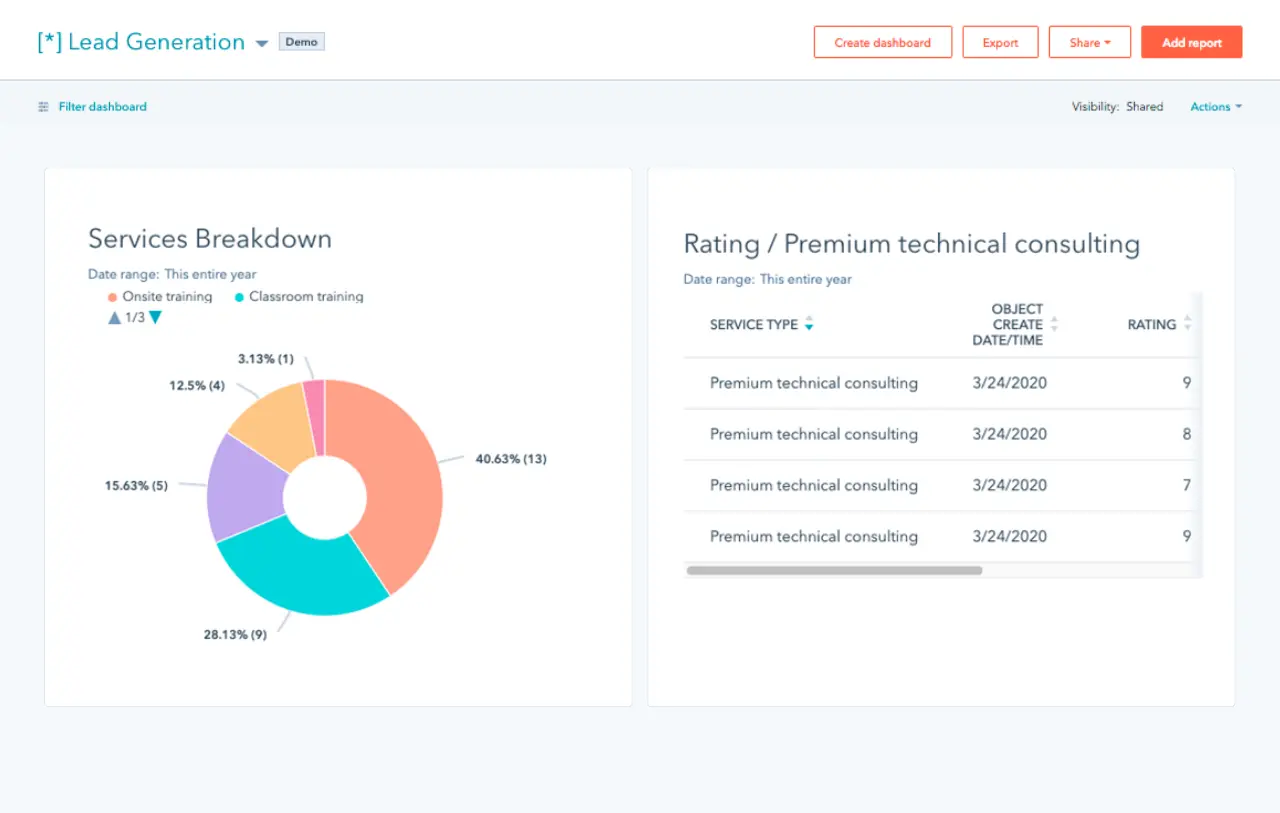Sort the table by Rating column

1152,325
